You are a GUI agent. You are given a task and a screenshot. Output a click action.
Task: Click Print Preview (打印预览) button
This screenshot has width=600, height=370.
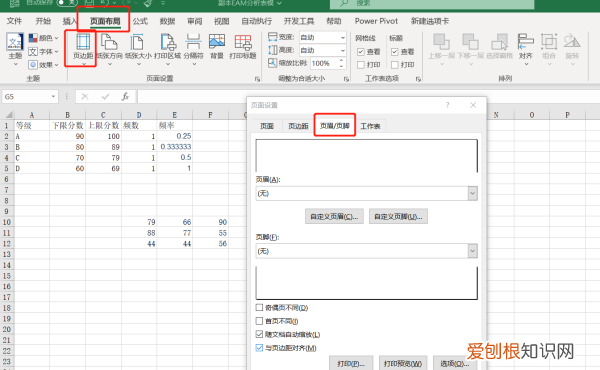tap(403, 363)
